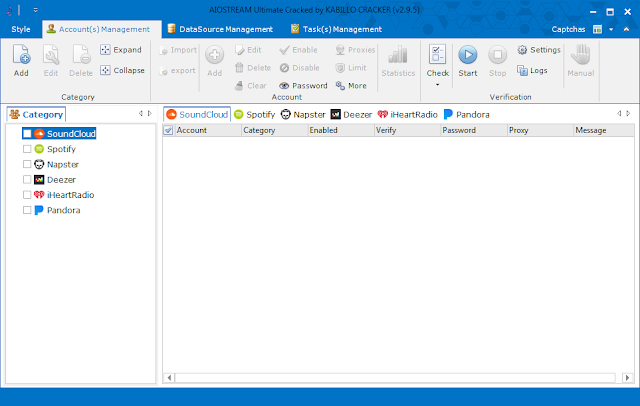Image resolution: width=640 pixels, height=406 pixels.
Task: Click the Disable account button
Action: pyautogui.click(x=300, y=68)
